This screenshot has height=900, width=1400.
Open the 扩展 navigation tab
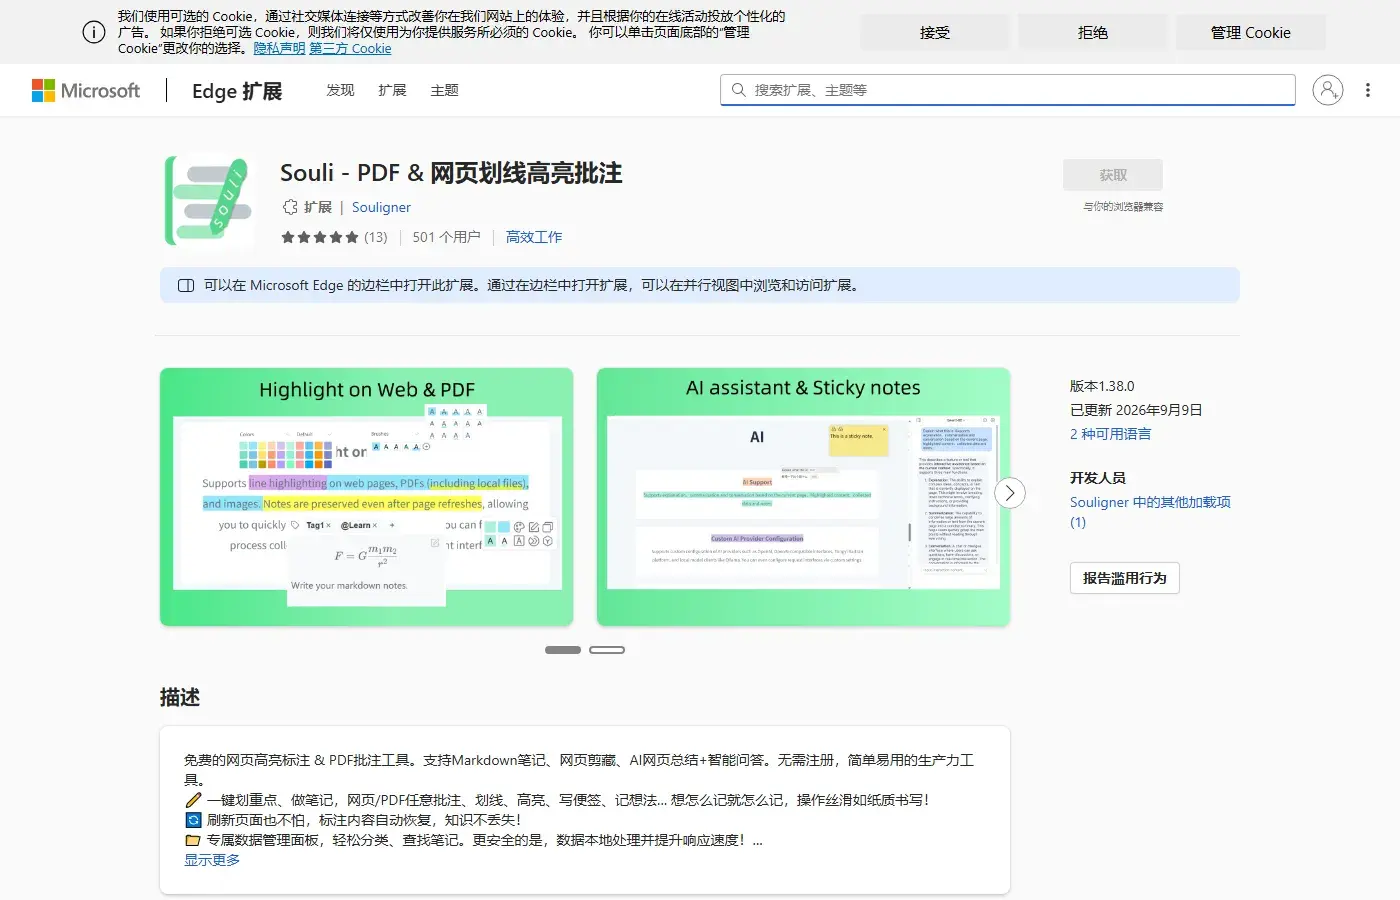[392, 90]
